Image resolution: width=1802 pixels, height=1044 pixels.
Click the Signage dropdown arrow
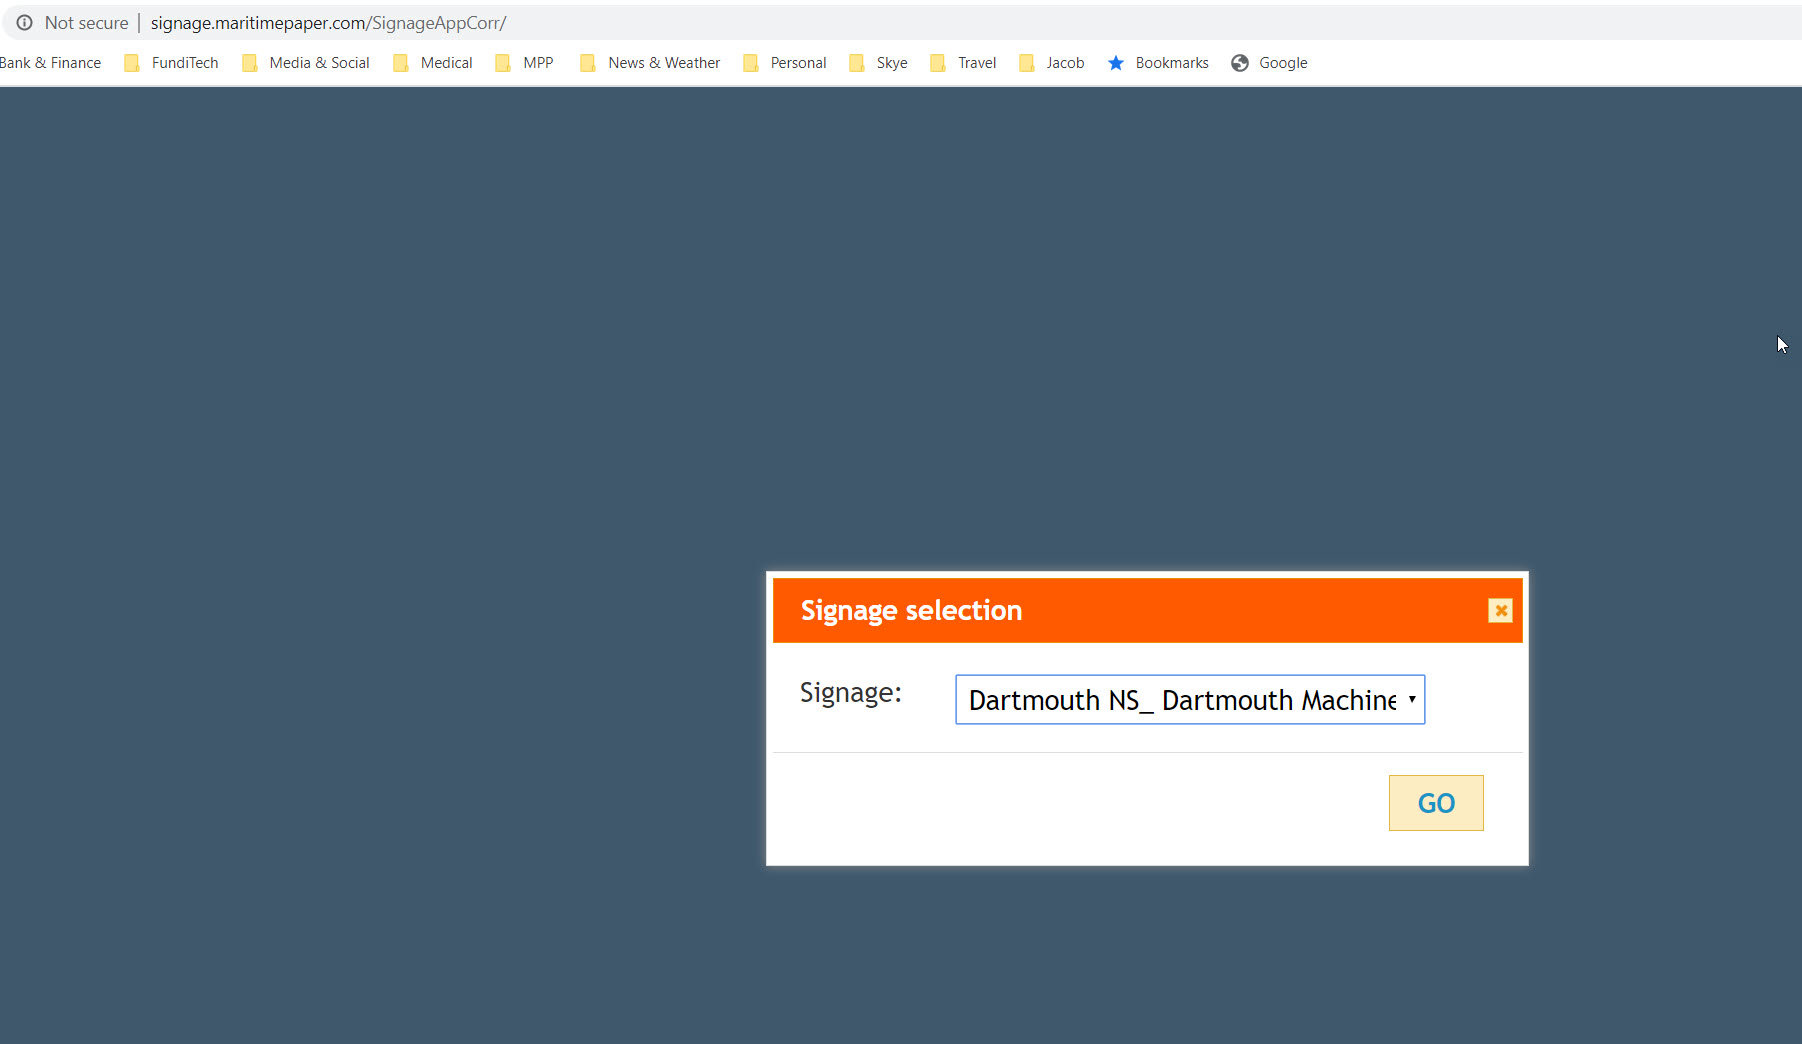1411,700
